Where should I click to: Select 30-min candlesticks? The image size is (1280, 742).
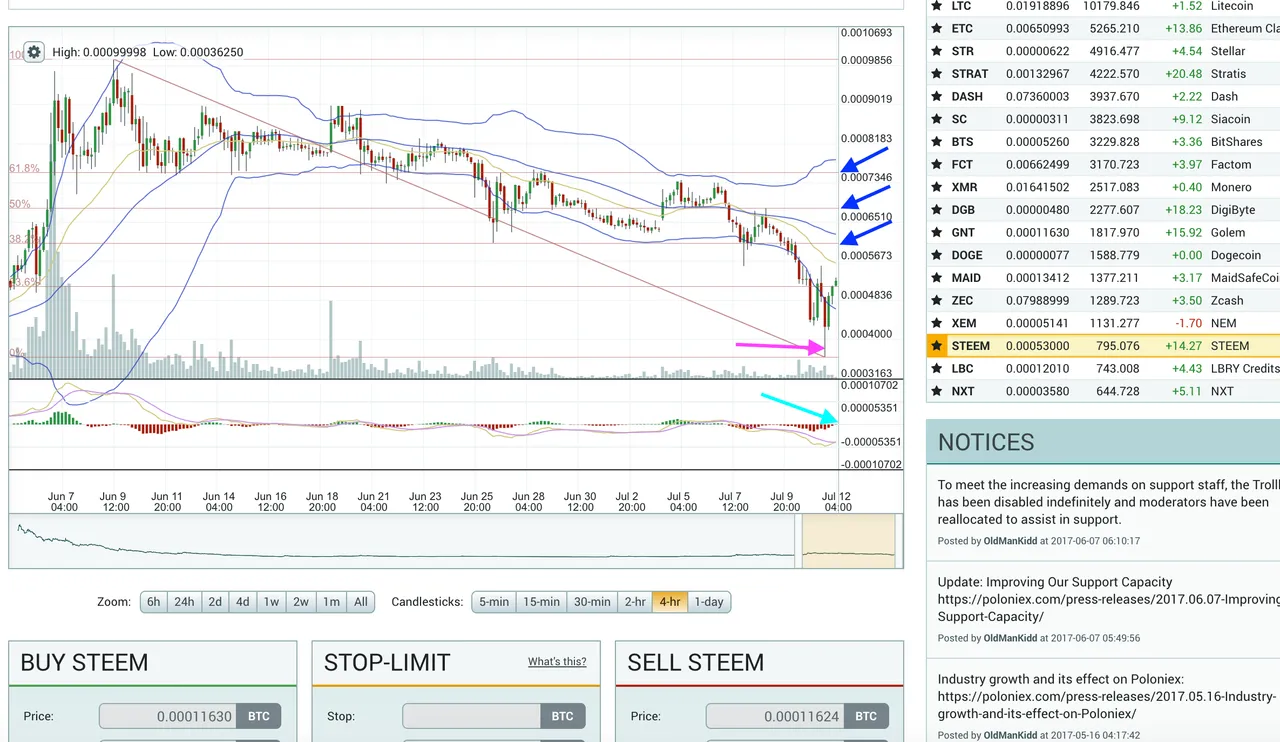[x=592, y=602]
